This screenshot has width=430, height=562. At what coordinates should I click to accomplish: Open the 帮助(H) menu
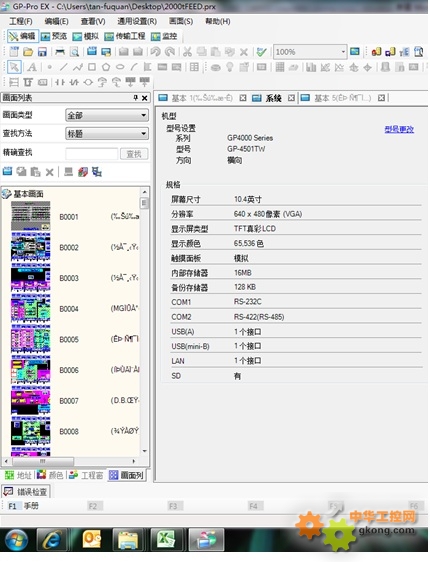coord(218,22)
